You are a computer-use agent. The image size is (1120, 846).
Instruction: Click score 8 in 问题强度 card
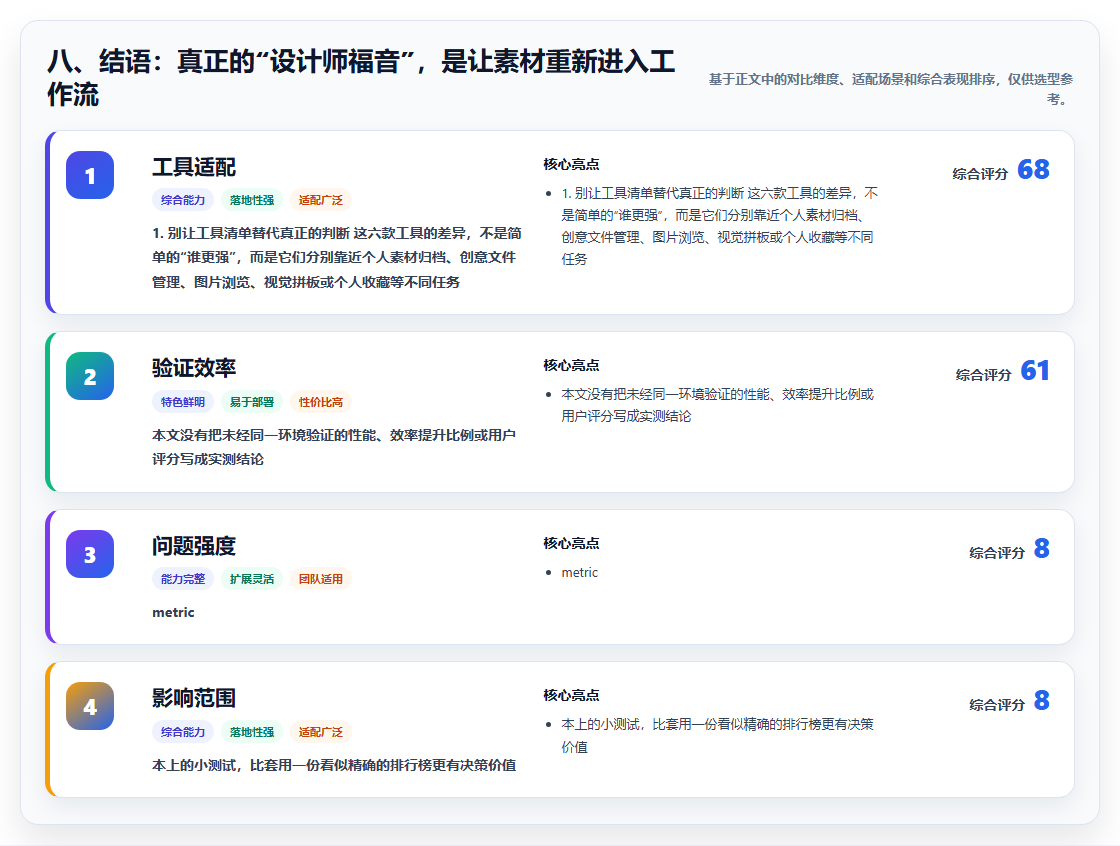[x=1042, y=548]
